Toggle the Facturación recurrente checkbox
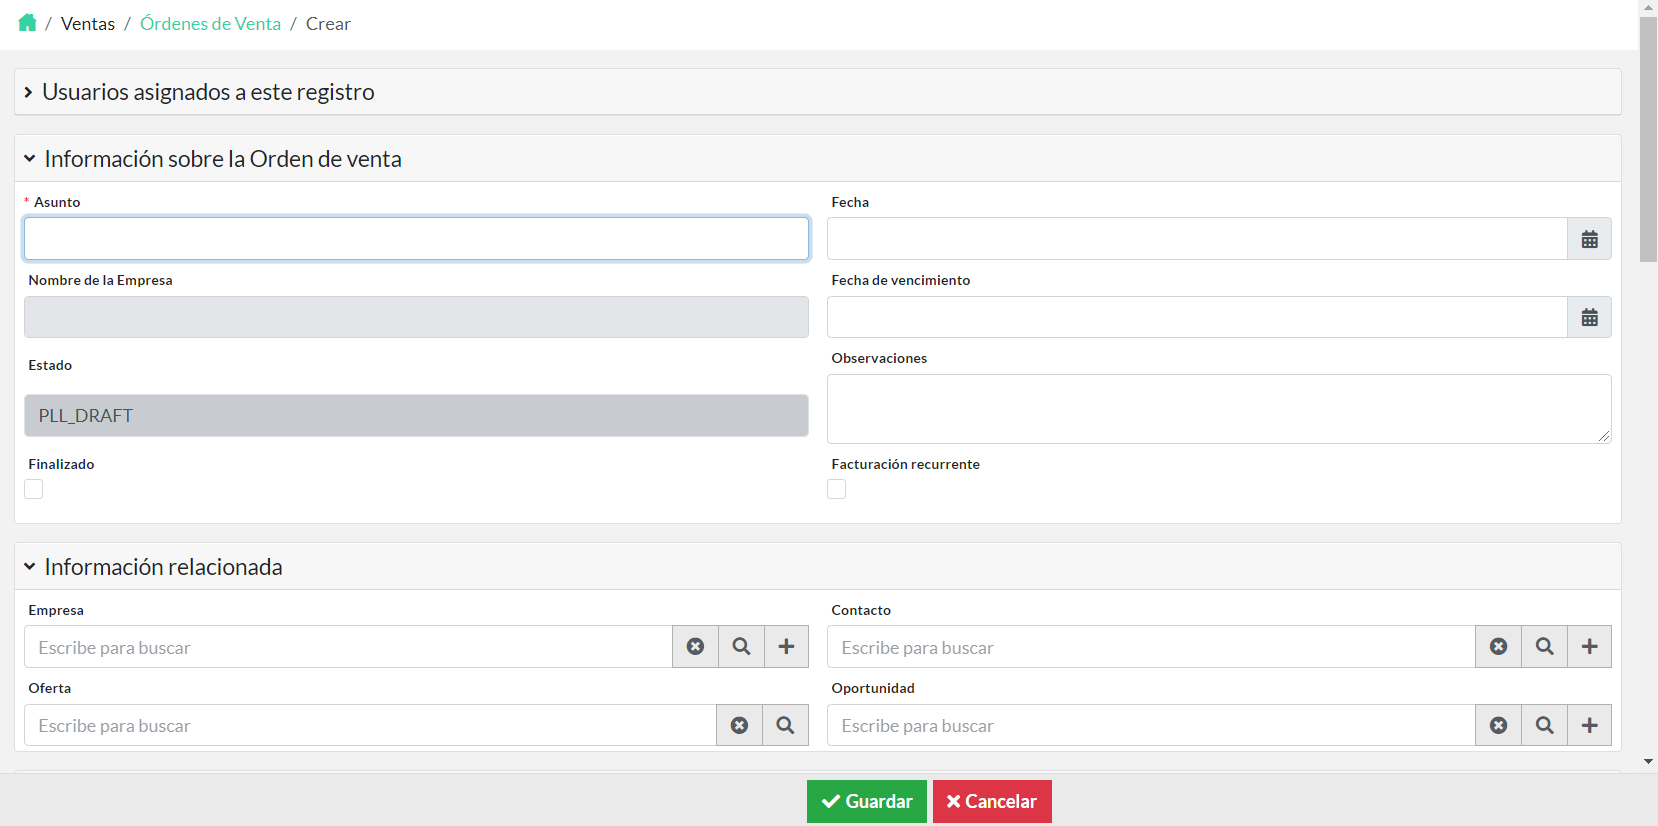Image resolution: width=1658 pixels, height=826 pixels. (837, 489)
